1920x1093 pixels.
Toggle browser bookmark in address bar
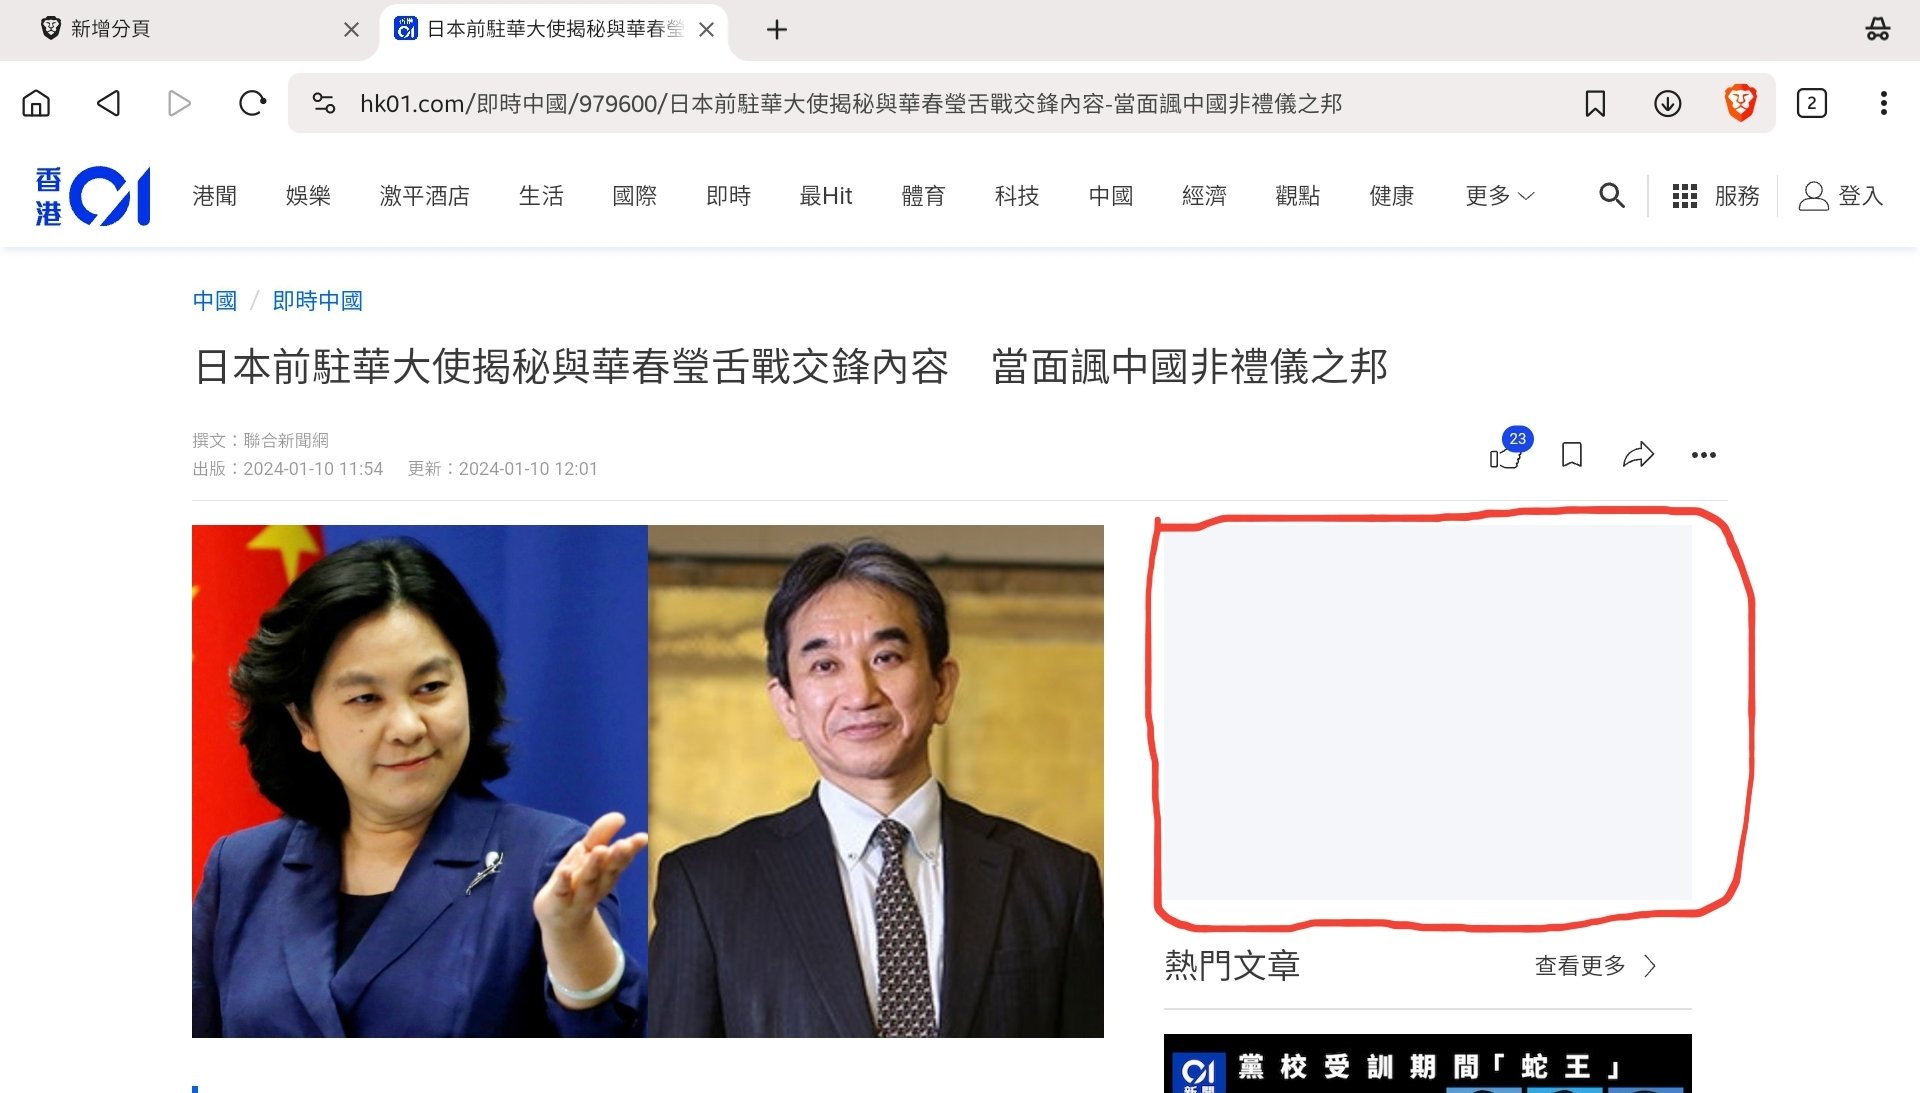tap(1595, 103)
